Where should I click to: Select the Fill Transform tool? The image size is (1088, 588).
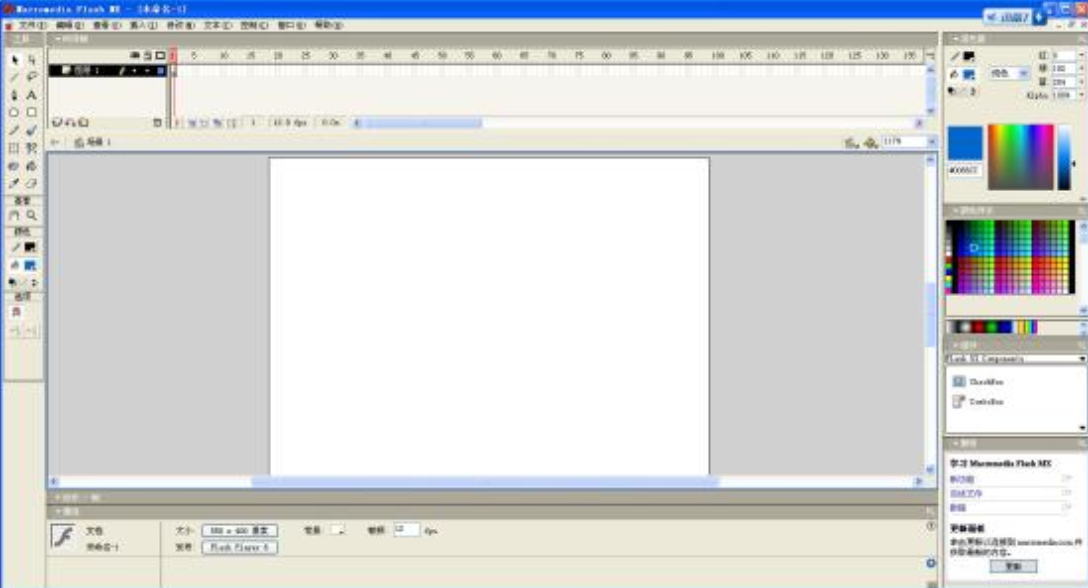[x=32, y=148]
